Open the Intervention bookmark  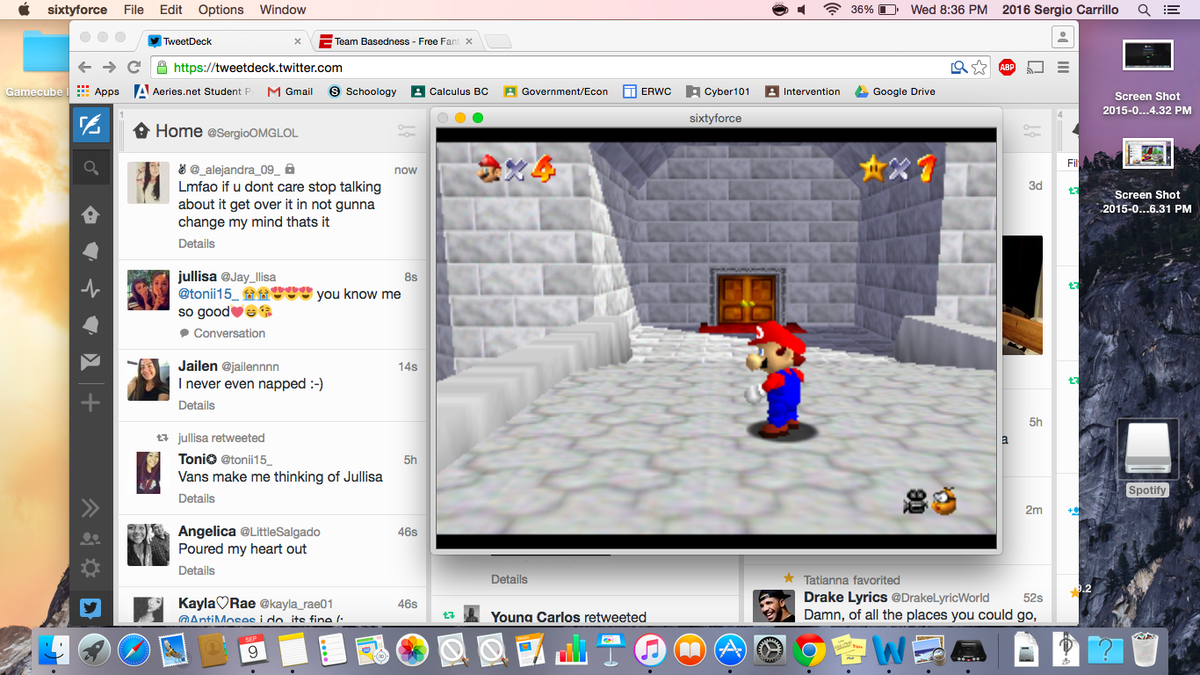[x=802, y=91]
